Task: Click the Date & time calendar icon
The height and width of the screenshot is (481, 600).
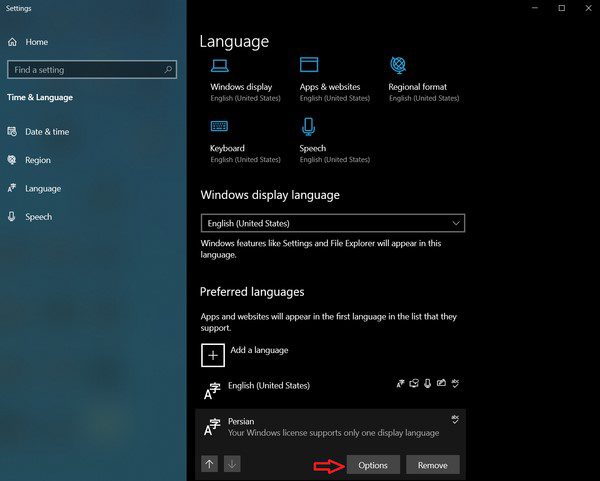Action: point(12,132)
